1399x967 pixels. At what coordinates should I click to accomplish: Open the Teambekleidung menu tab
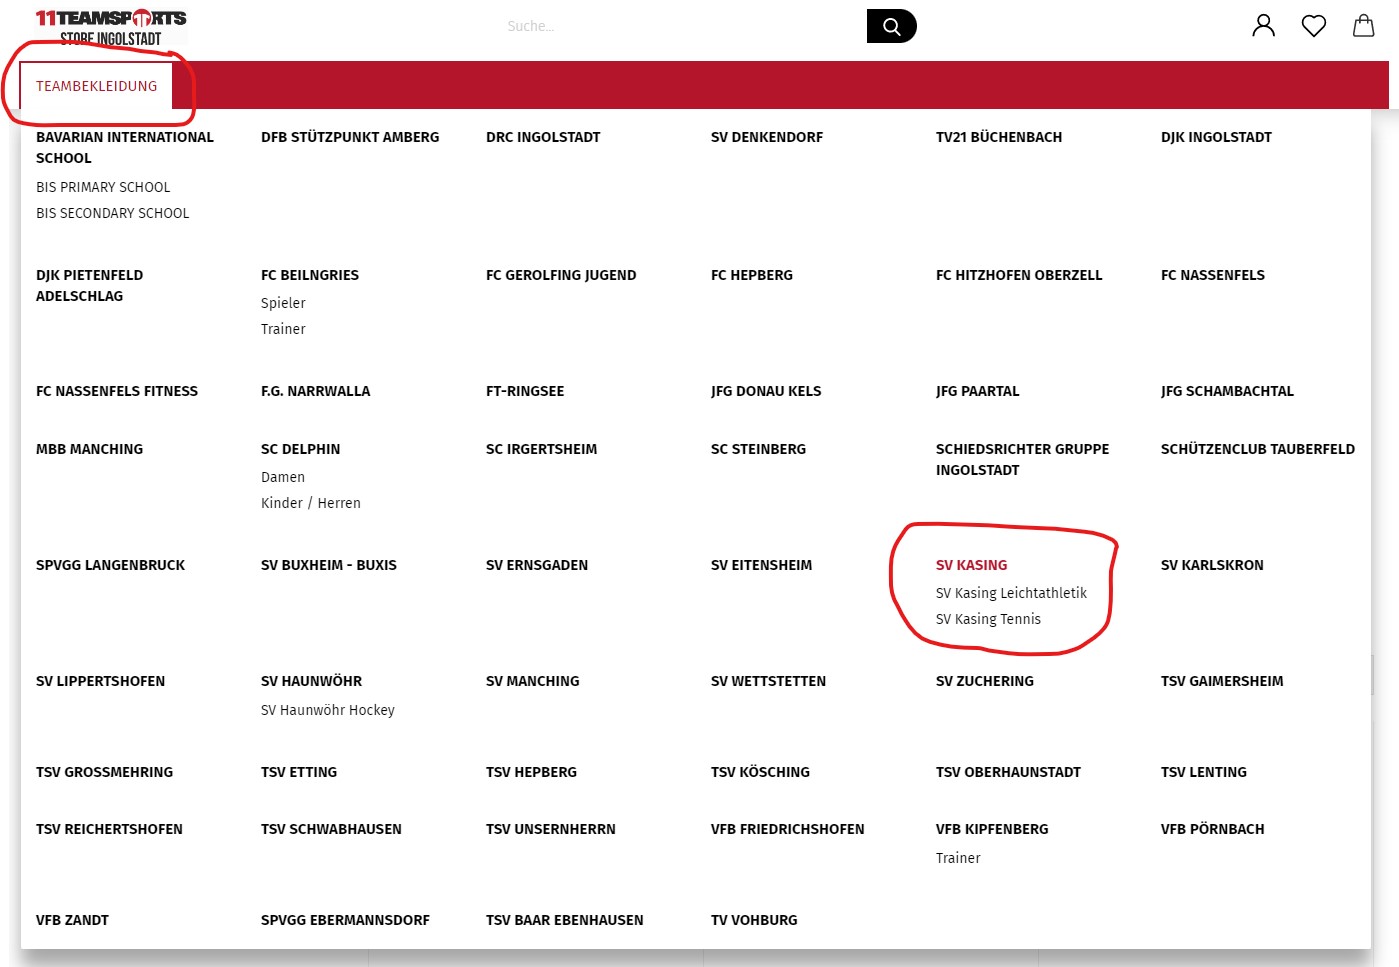tap(96, 86)
